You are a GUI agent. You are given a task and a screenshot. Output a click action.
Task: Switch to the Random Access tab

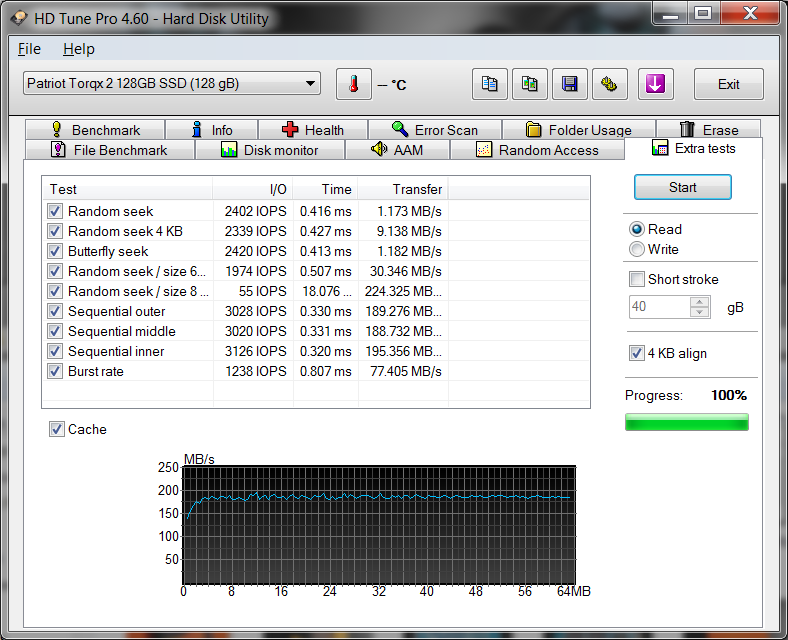click(537, 150)
